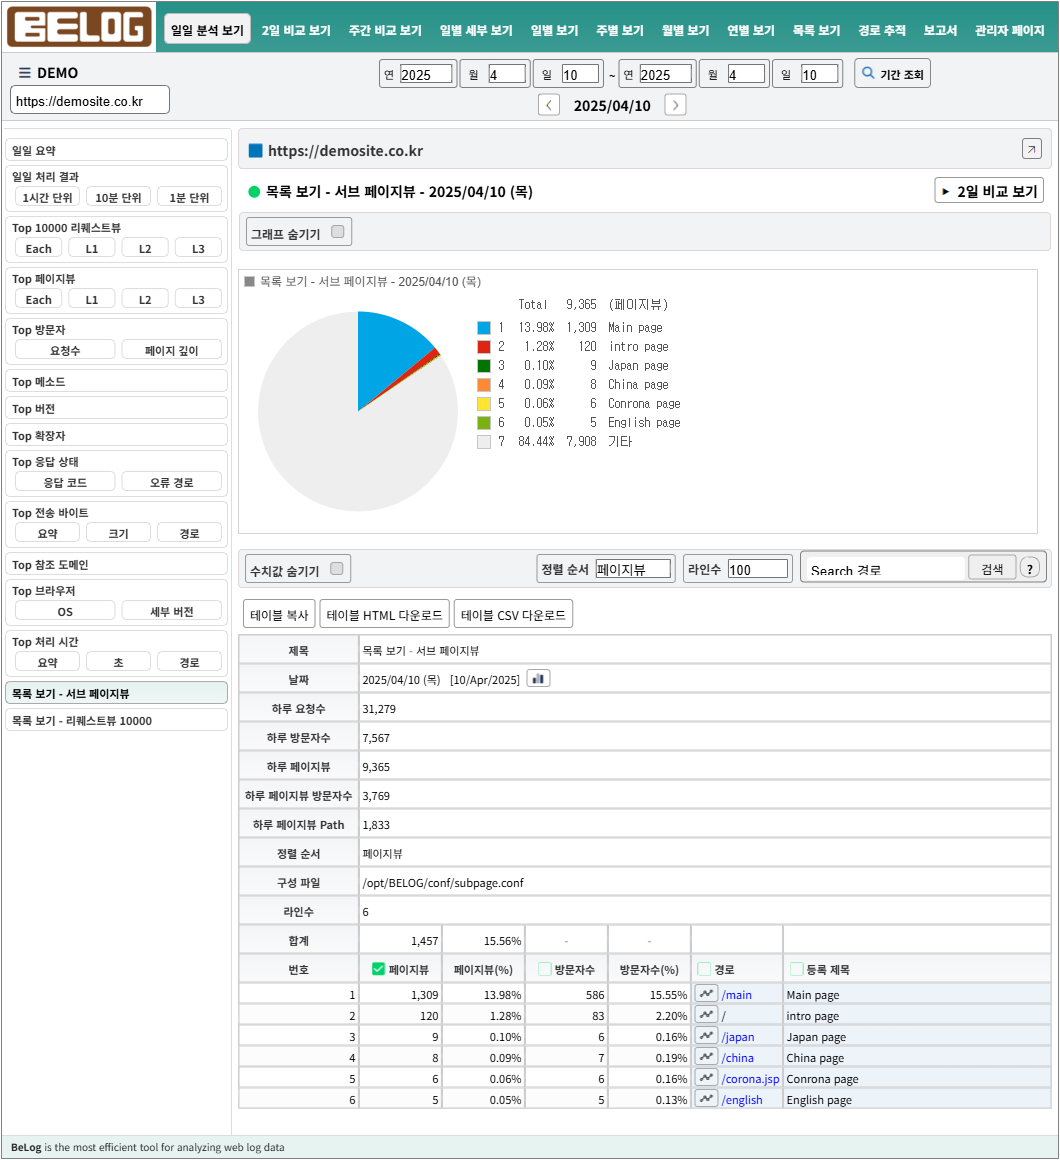Check the 등록 제목 column checkbox

pos(797,969)
